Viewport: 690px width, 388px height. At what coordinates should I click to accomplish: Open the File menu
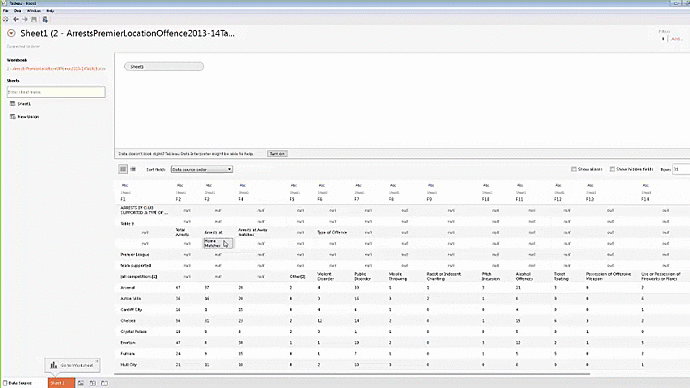[6, 11]
